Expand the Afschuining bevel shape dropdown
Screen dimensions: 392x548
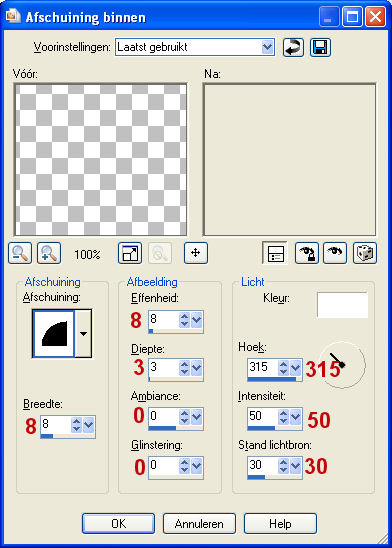(x=84, y=333)
